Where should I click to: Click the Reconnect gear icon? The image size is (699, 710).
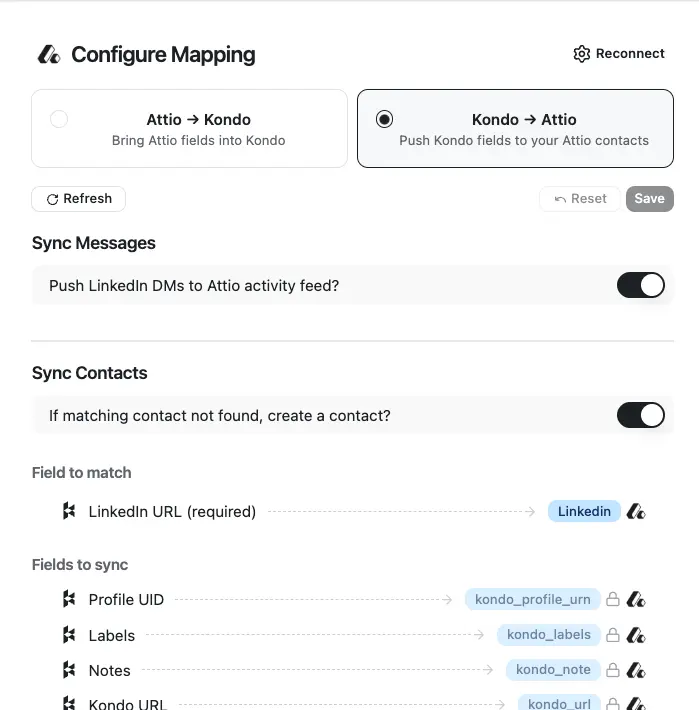coord(582,54)
